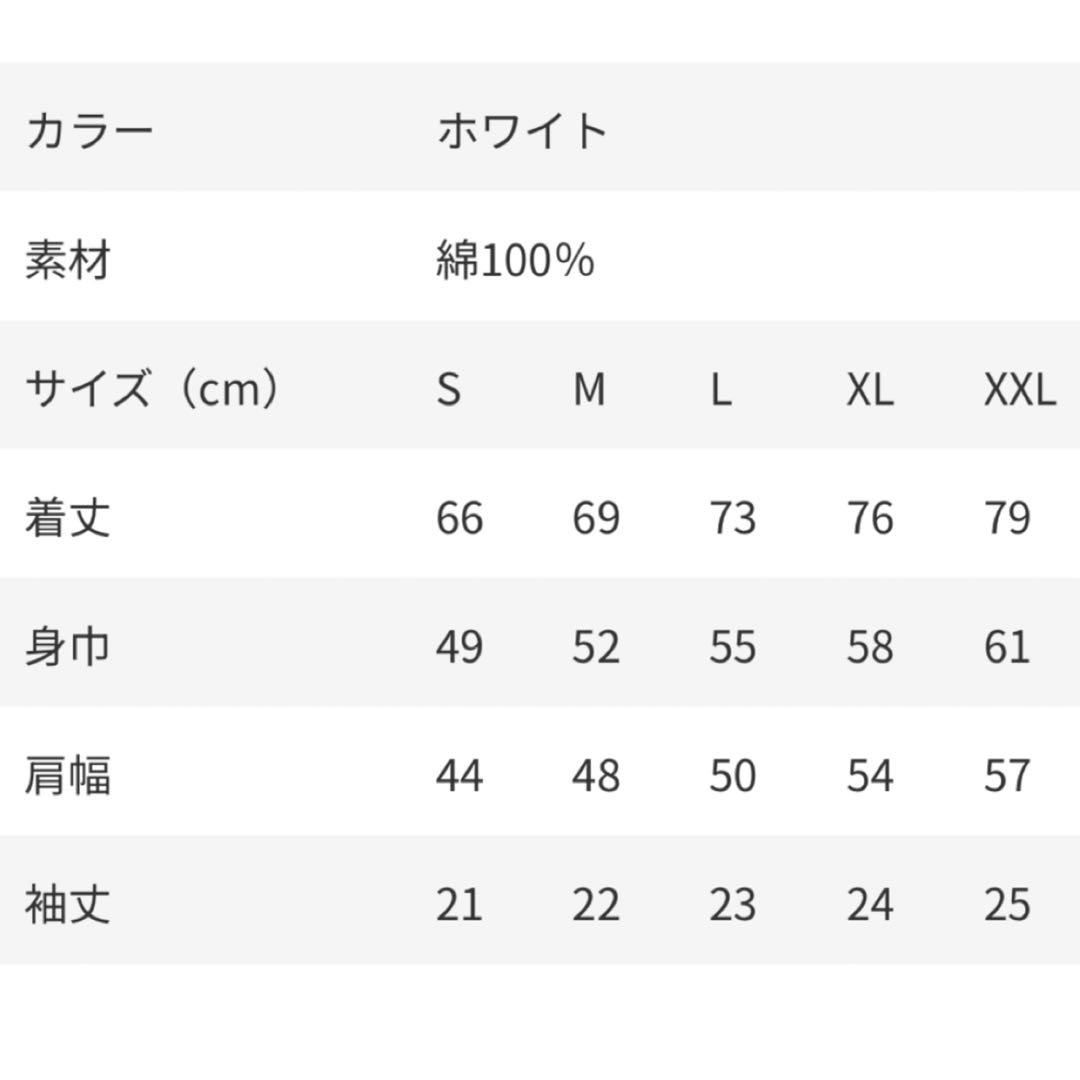1080x1080 pixels.
Task: Click the 肩幅 value 48 for size M
Action: 596,777
